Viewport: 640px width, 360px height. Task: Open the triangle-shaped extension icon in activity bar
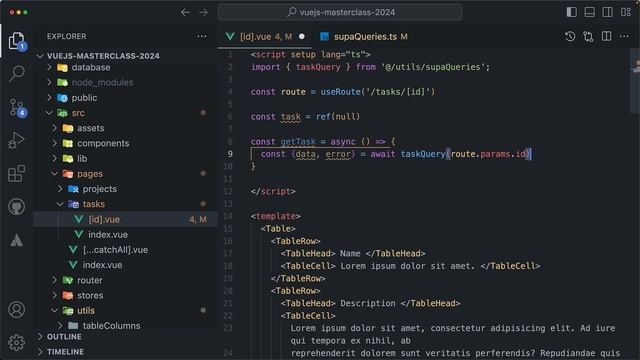click(x=16, y=240)
